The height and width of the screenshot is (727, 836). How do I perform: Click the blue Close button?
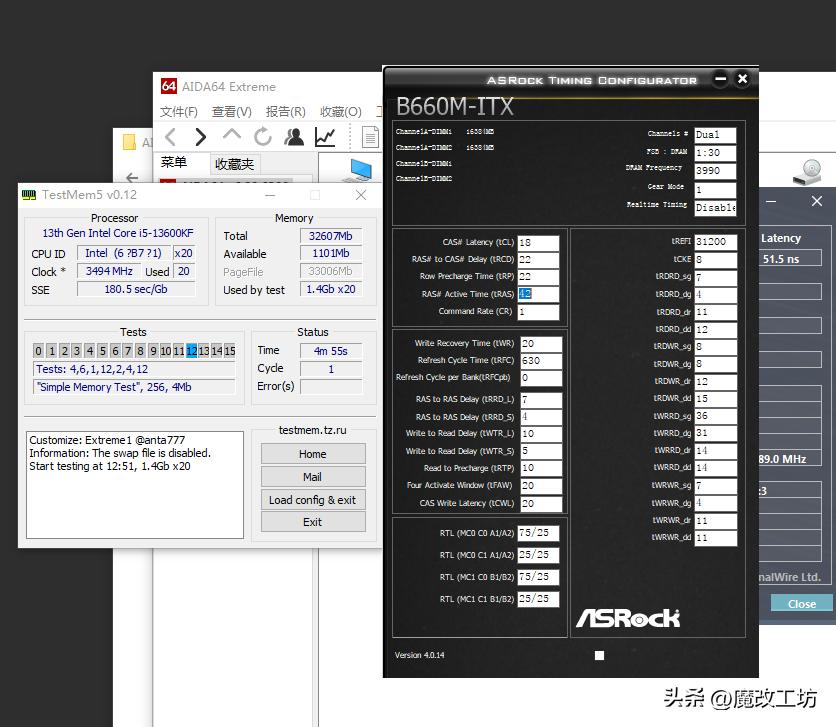[x=801, y=604]
